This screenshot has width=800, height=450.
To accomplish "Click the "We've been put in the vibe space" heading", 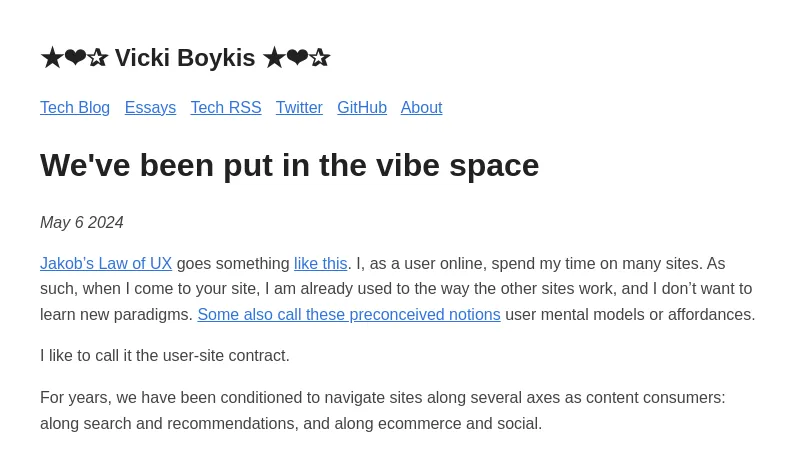I will [289, 165].
